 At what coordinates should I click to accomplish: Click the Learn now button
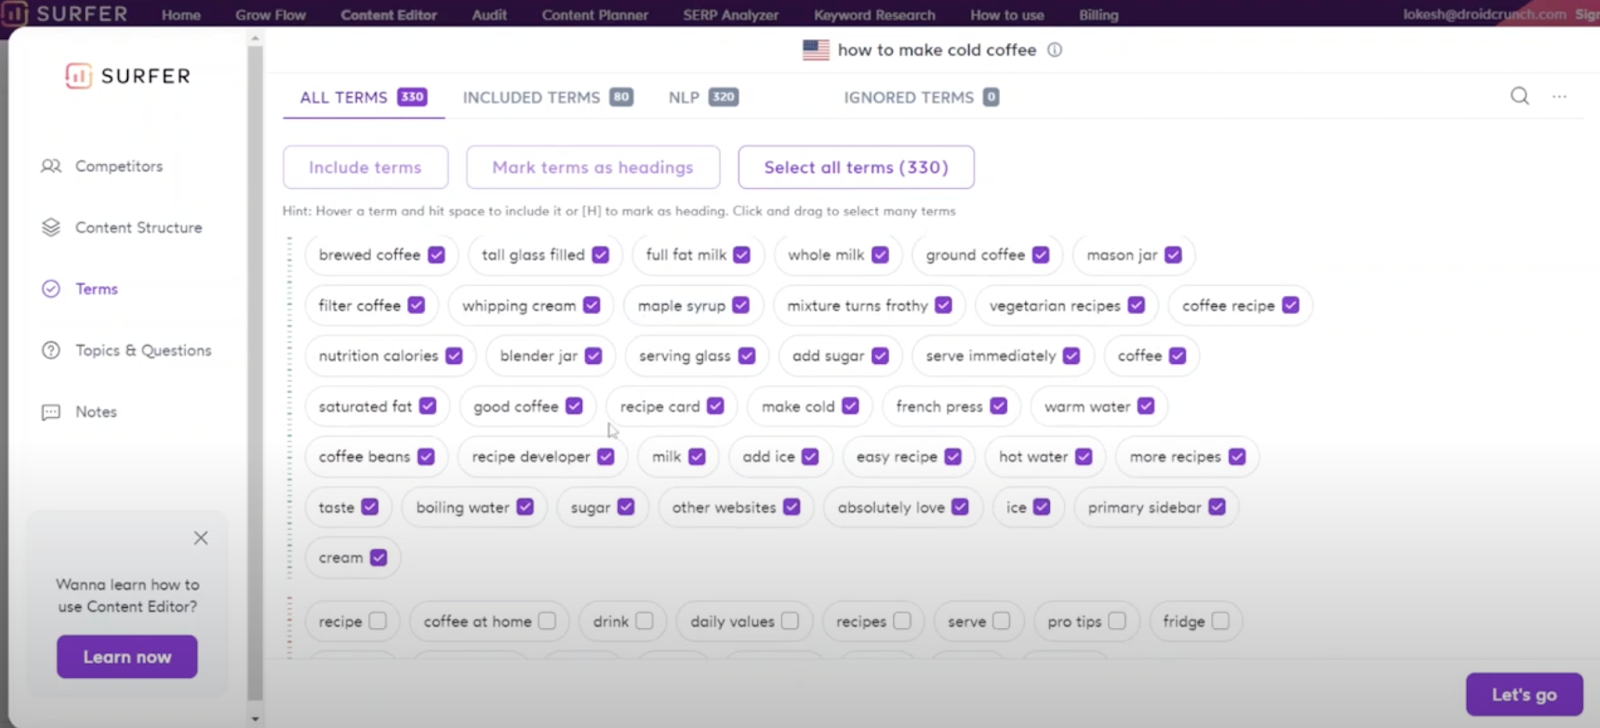click(x=127, y=657)
